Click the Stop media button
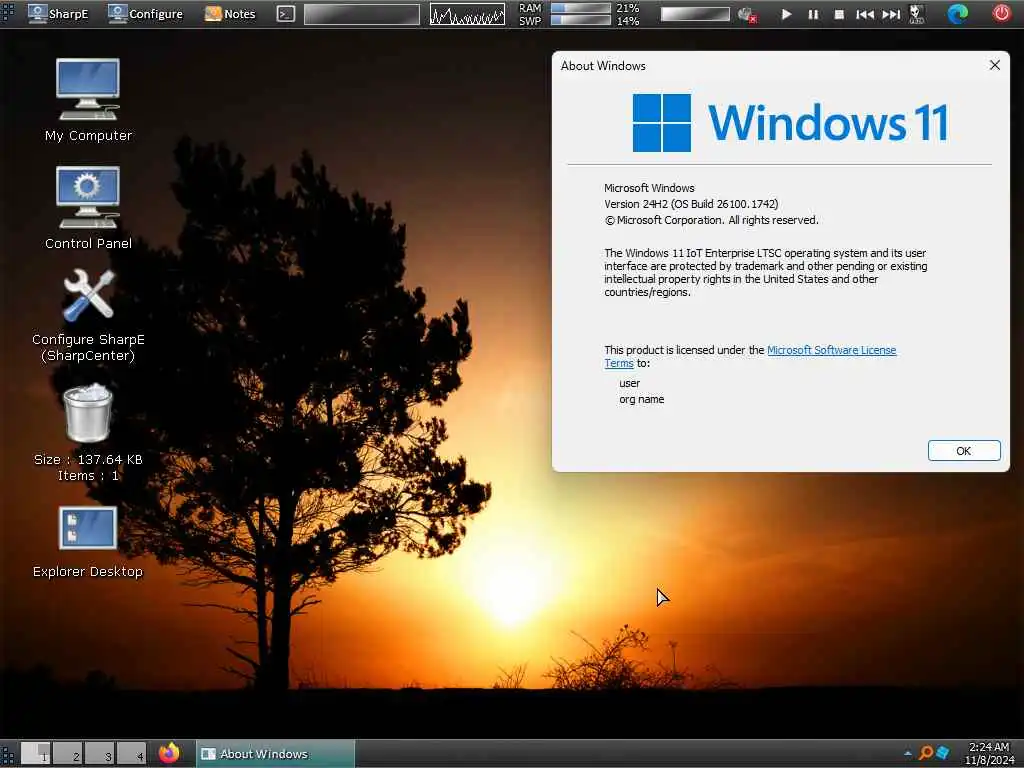 [x=839, y=14]
